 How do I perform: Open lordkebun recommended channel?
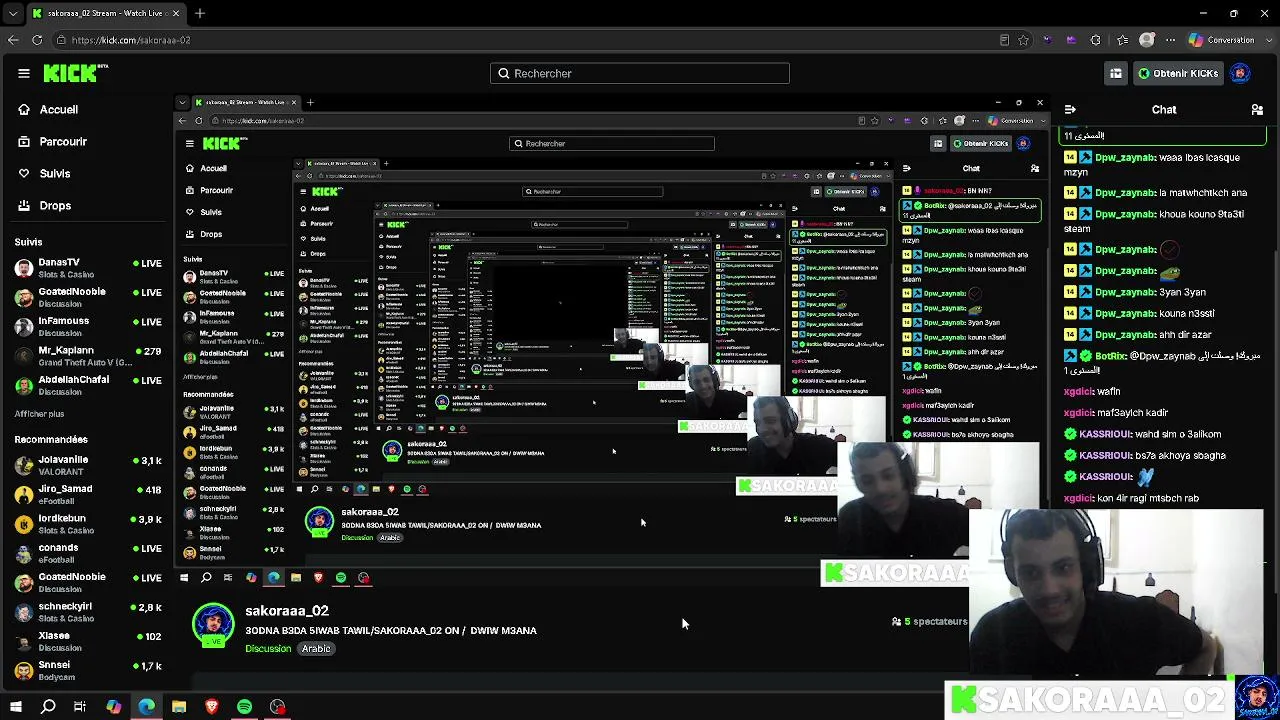click(x=87, y=524)
